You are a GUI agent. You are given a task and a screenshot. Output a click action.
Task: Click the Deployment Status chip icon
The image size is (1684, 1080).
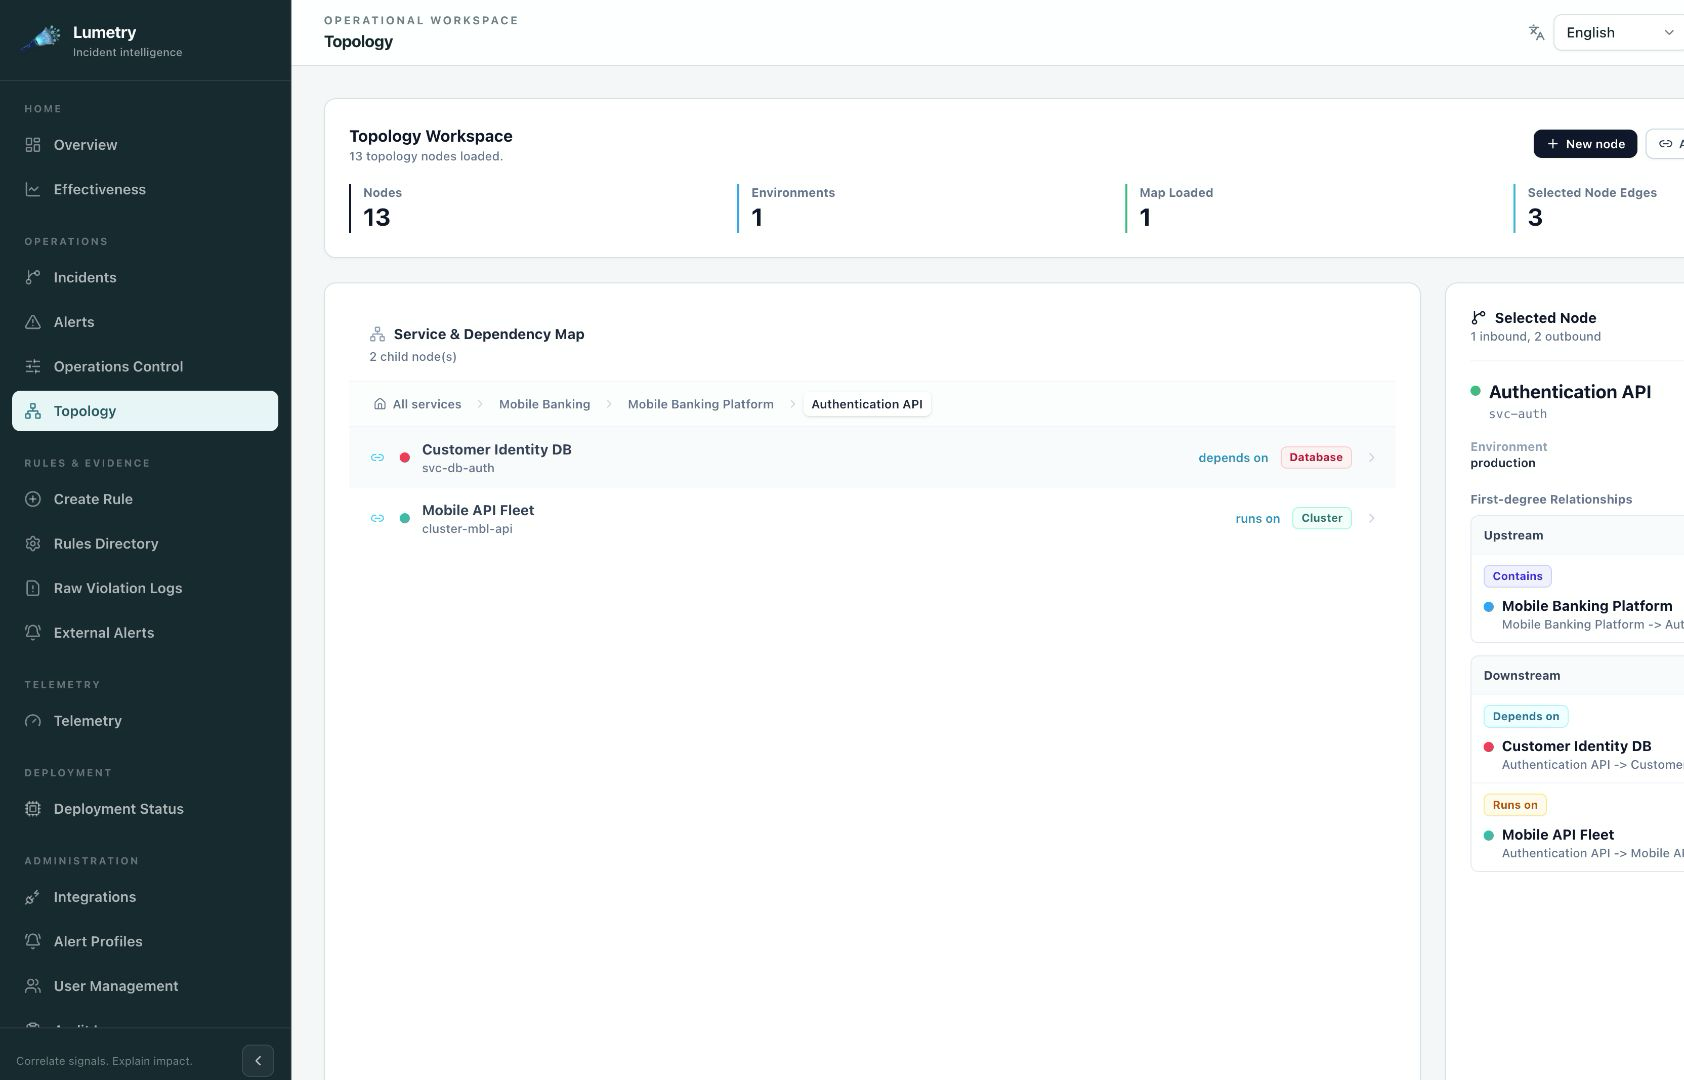click(33, 809)
